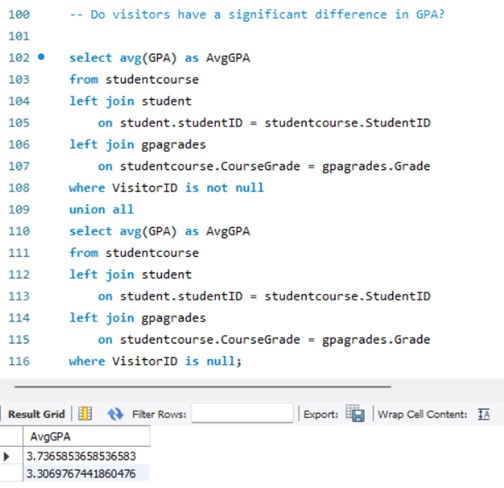This screenshot has height=488, width=504.
Task: Click the Result Grid form editor icon
Action: click(85, 414)
